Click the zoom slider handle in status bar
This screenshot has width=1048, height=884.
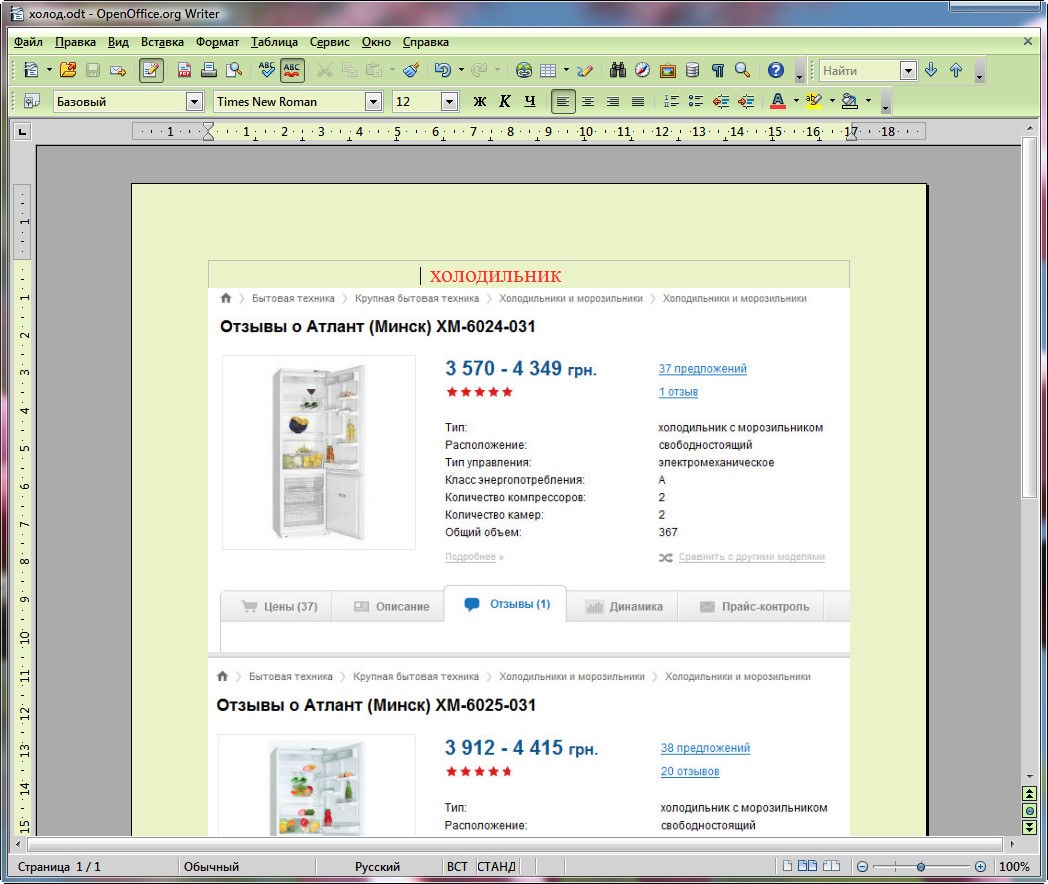(921, 867)
